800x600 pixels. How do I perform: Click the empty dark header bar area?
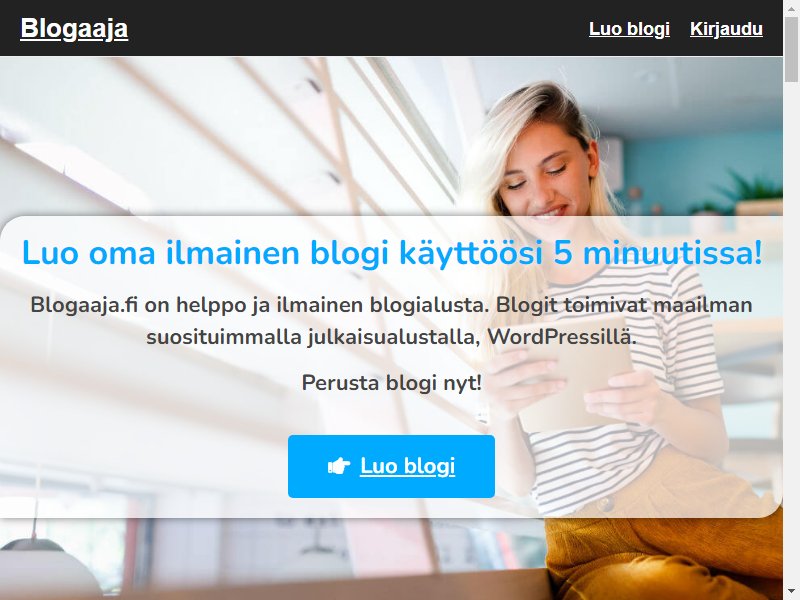pyautogui.click(x=357, y=28)
